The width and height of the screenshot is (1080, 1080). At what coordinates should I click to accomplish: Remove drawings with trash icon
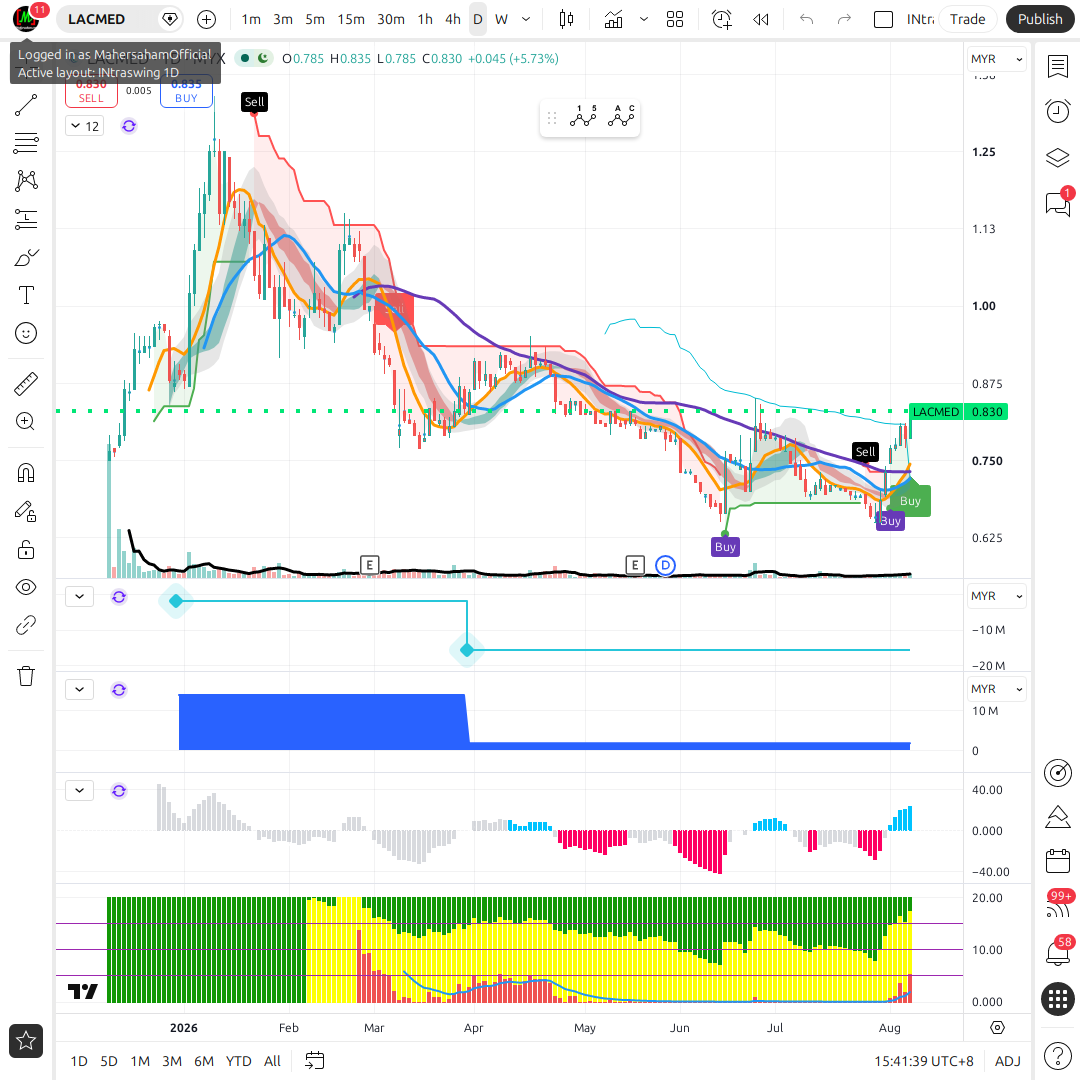pyautogui.click(x=26, y=676)
